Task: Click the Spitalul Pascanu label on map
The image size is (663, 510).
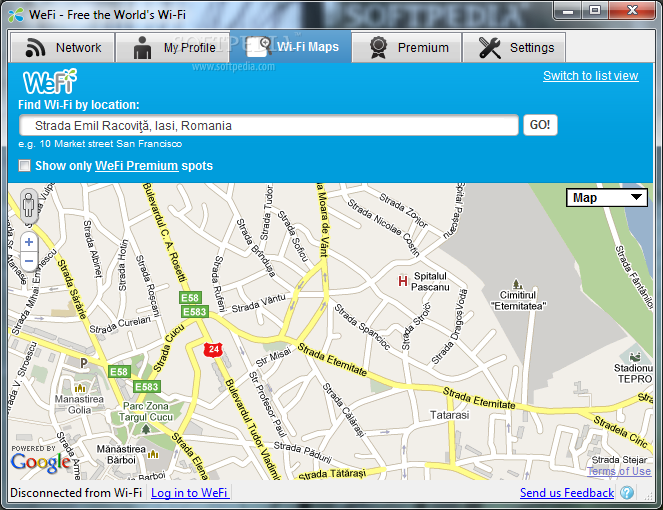Action: (430, 282)
